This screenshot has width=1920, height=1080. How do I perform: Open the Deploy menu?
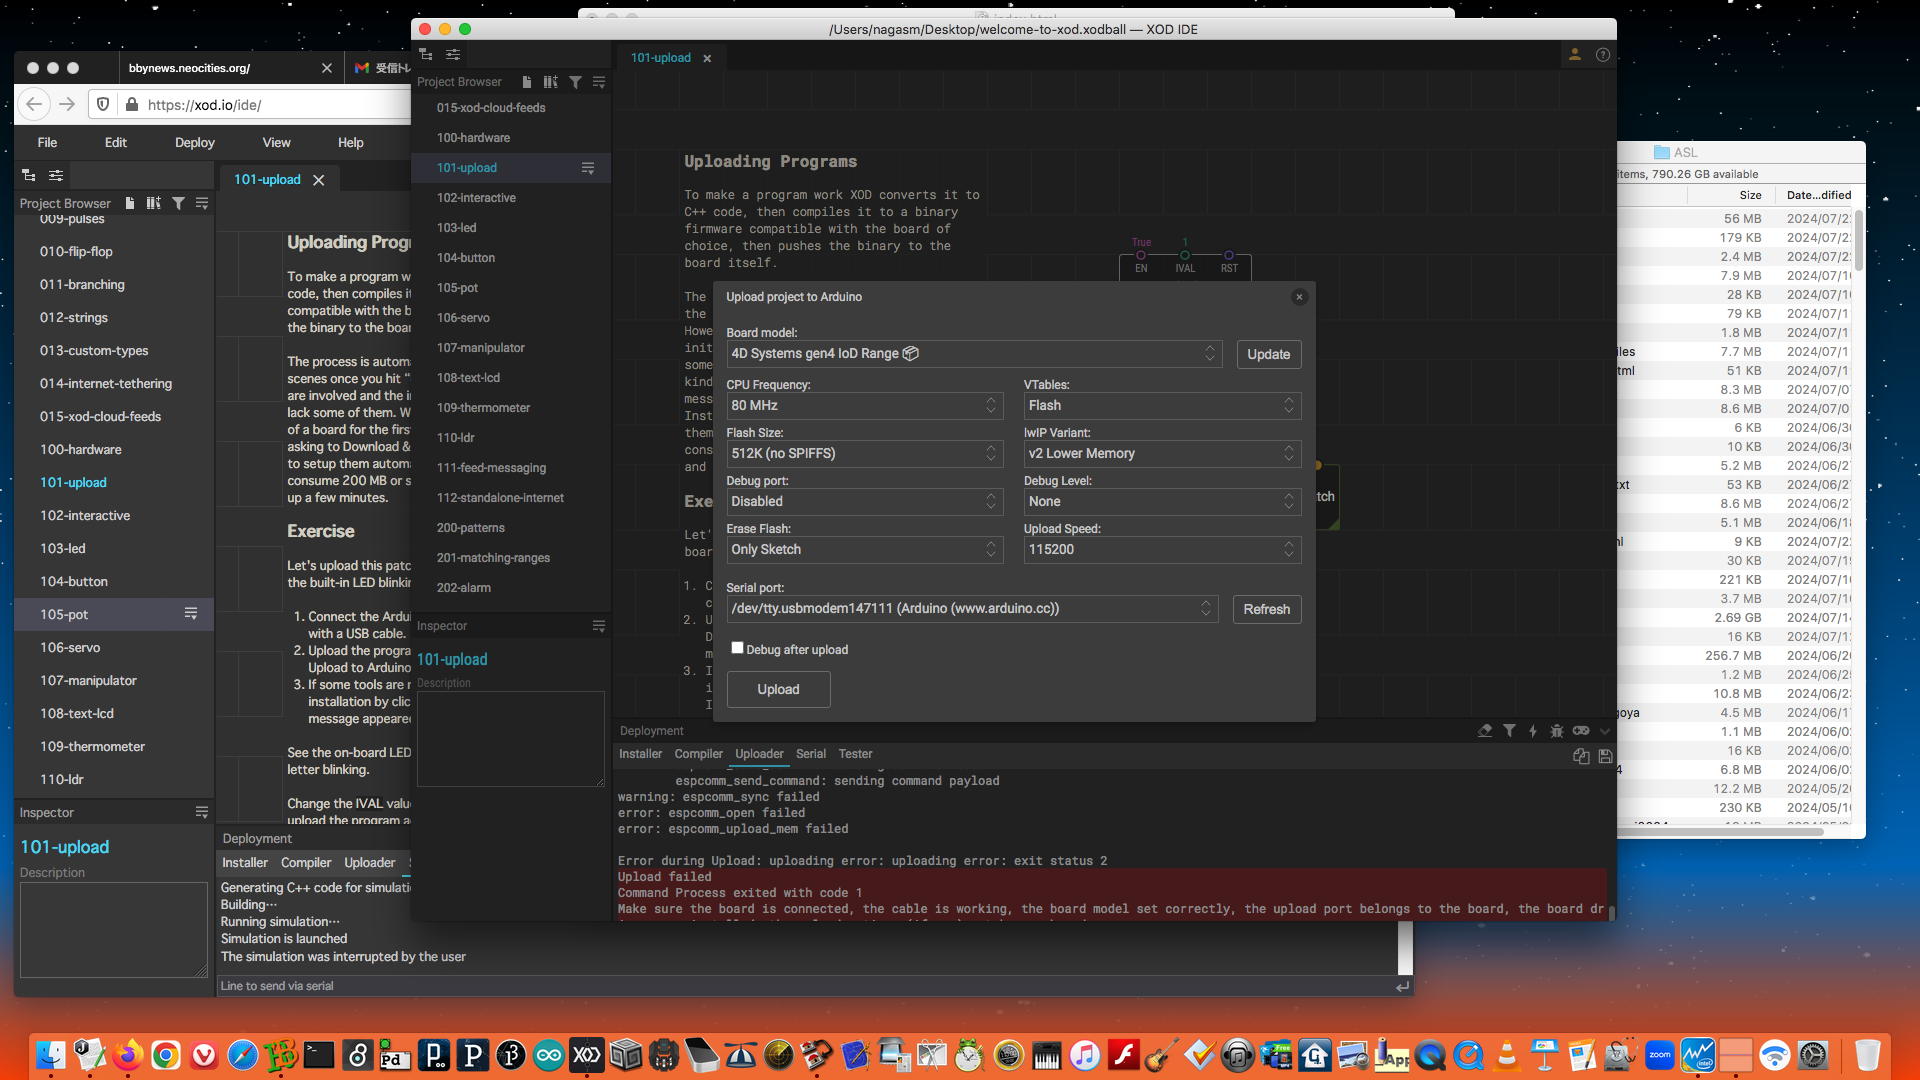pos(194,142)
